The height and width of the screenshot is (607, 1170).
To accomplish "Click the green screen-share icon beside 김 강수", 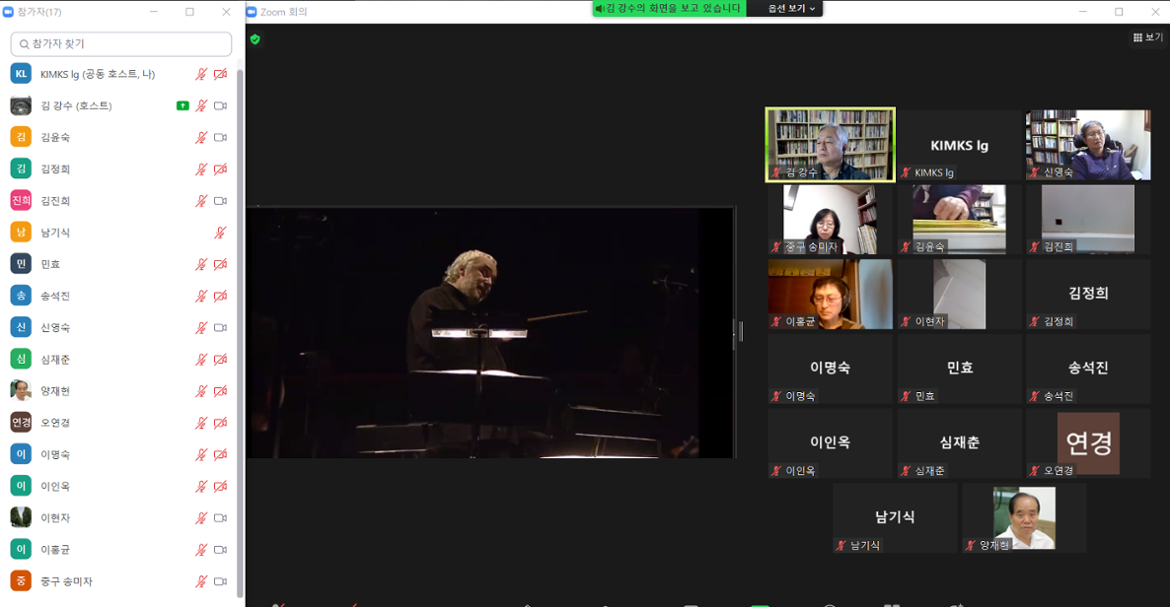I will (x=182, y=106).
